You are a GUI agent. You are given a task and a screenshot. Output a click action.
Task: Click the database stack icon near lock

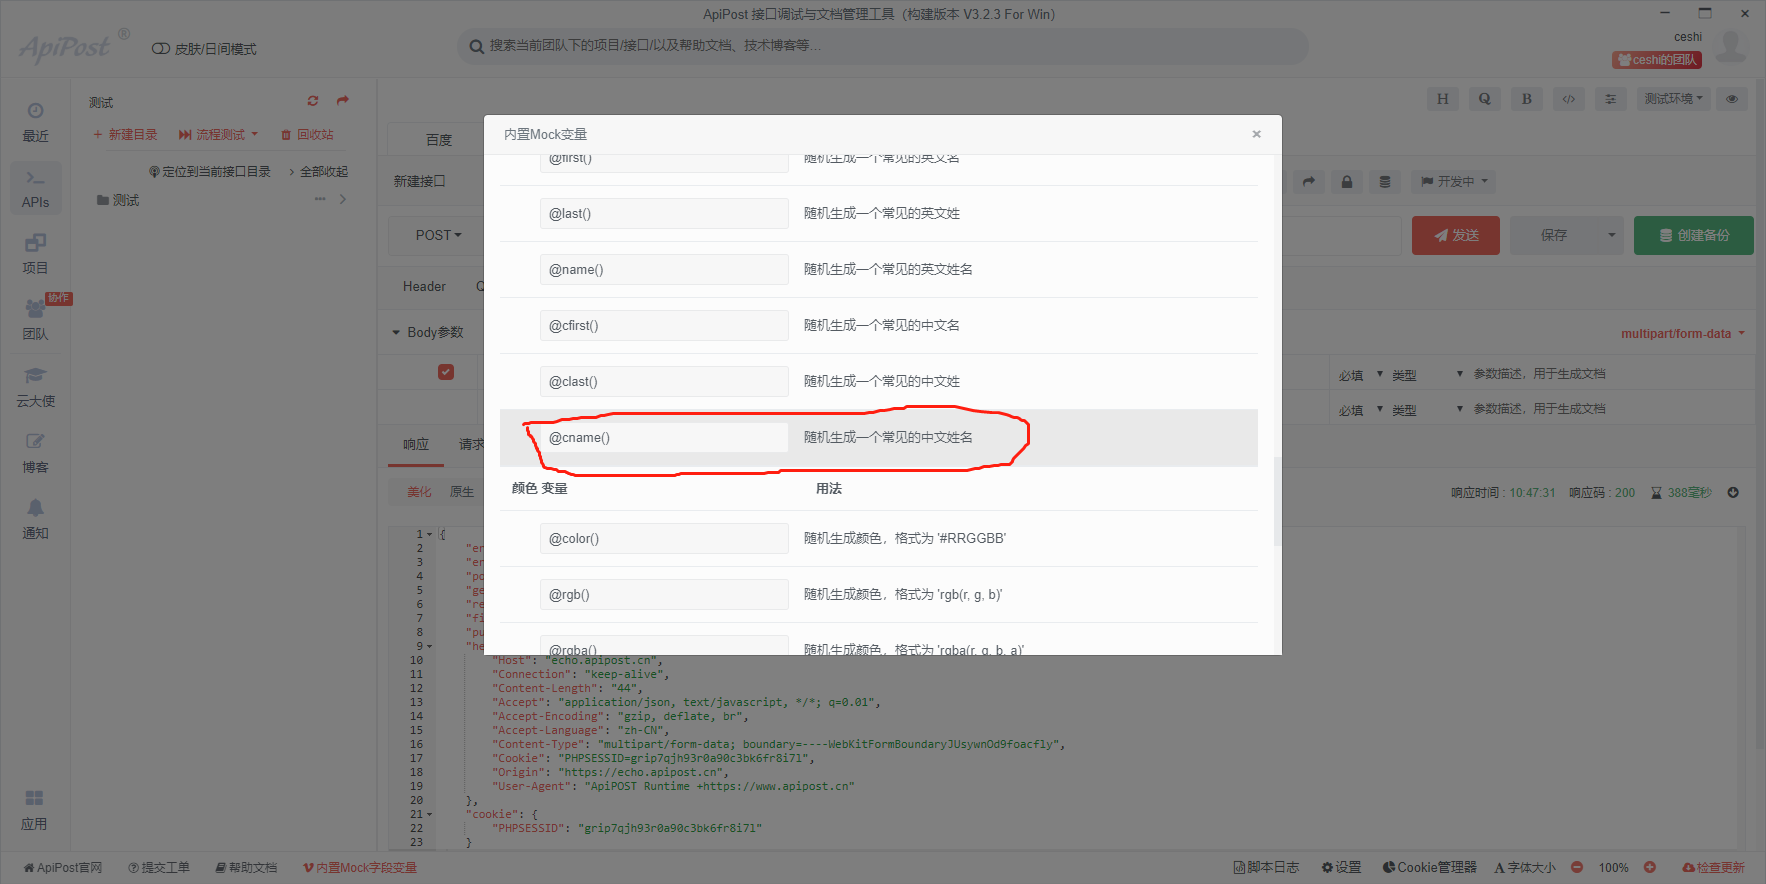(1385, 182)
